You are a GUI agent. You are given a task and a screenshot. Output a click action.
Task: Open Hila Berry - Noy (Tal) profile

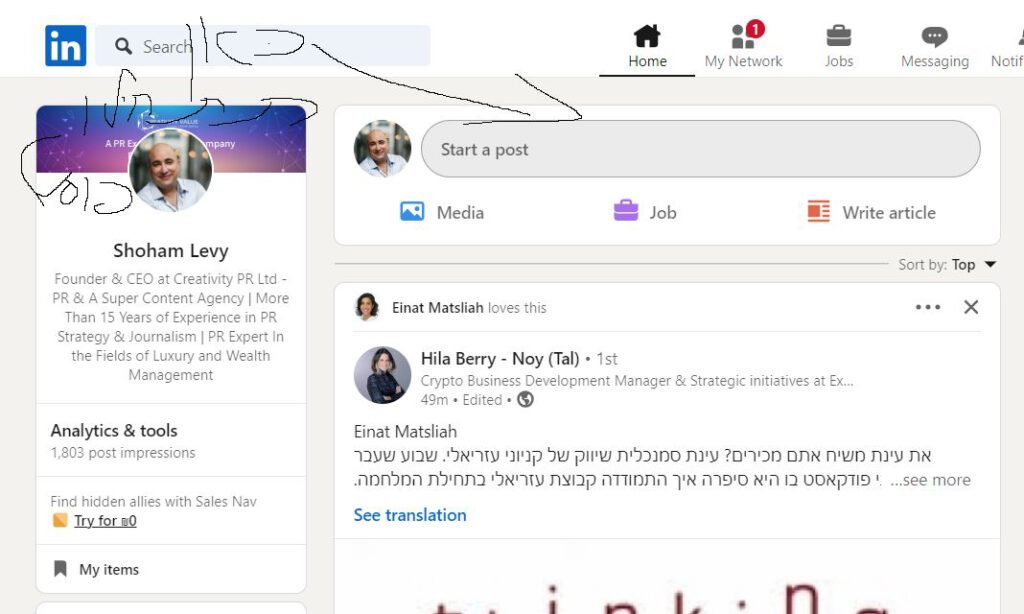click(500, 359)
